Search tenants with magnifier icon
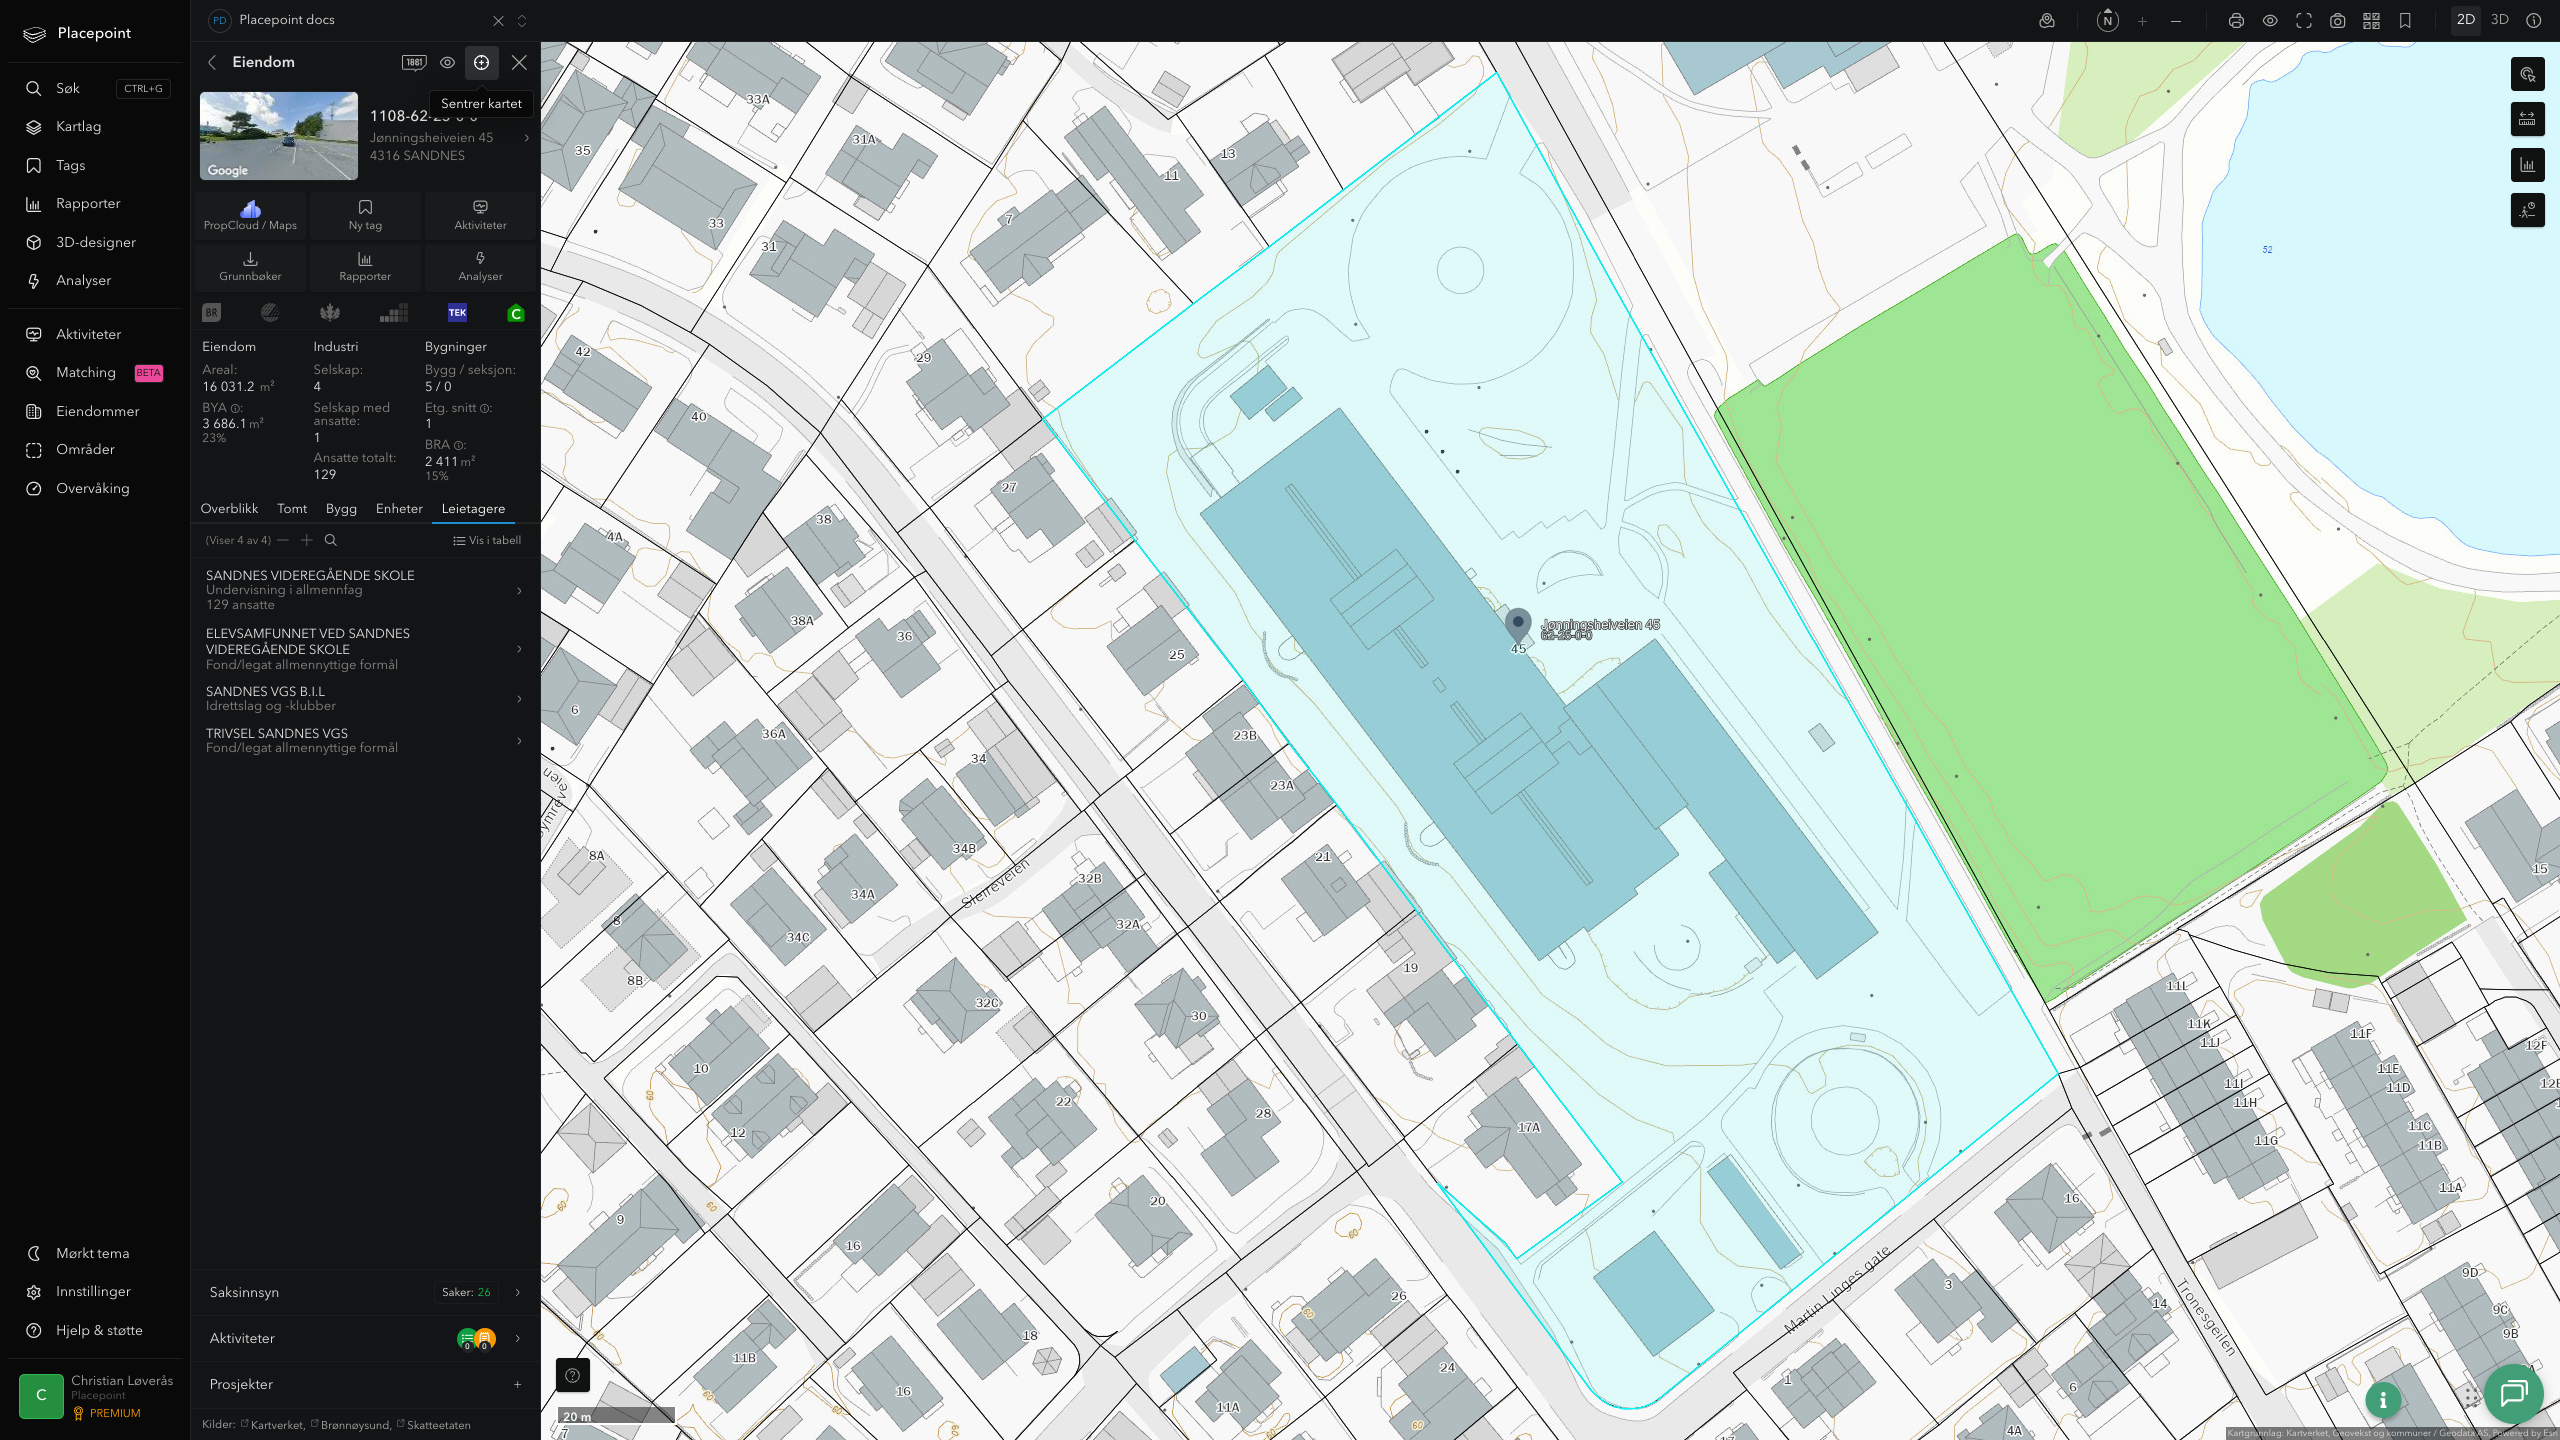This screenshot has height=1440, width=2560. pyautogui.click(x=331, y=540)
